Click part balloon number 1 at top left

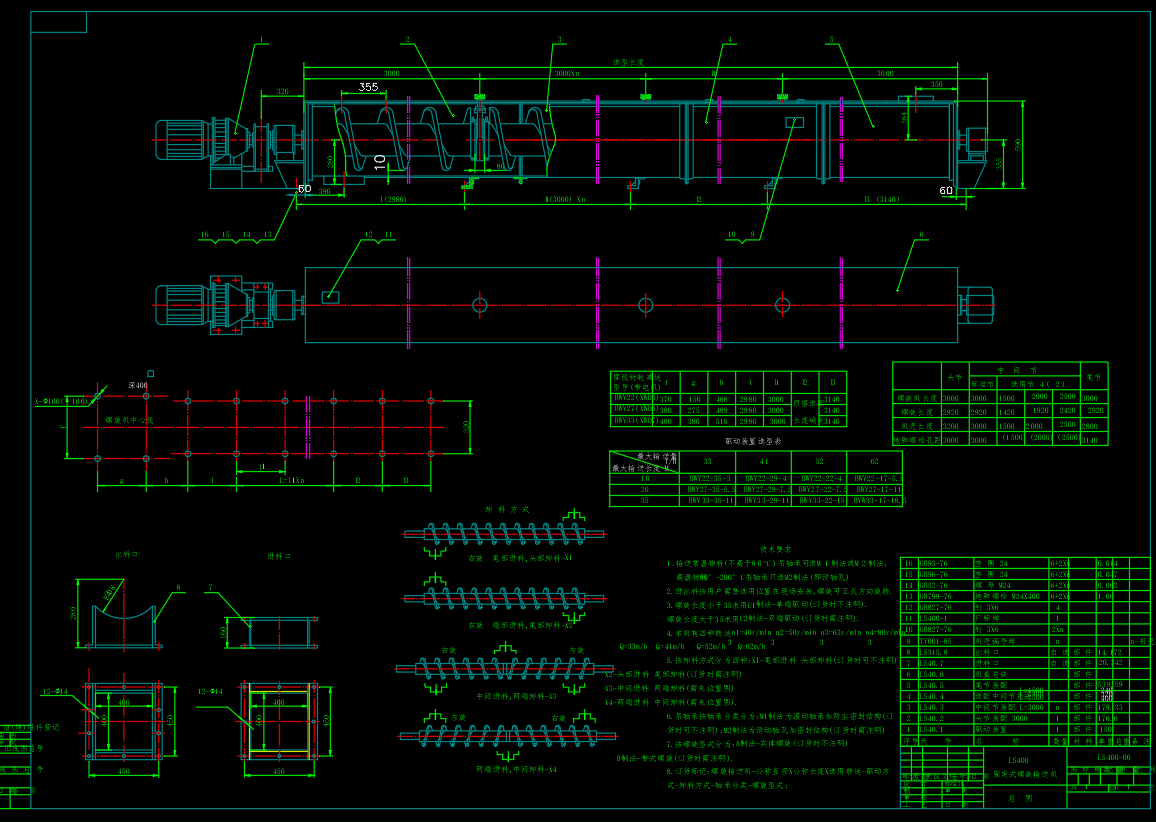262,41
